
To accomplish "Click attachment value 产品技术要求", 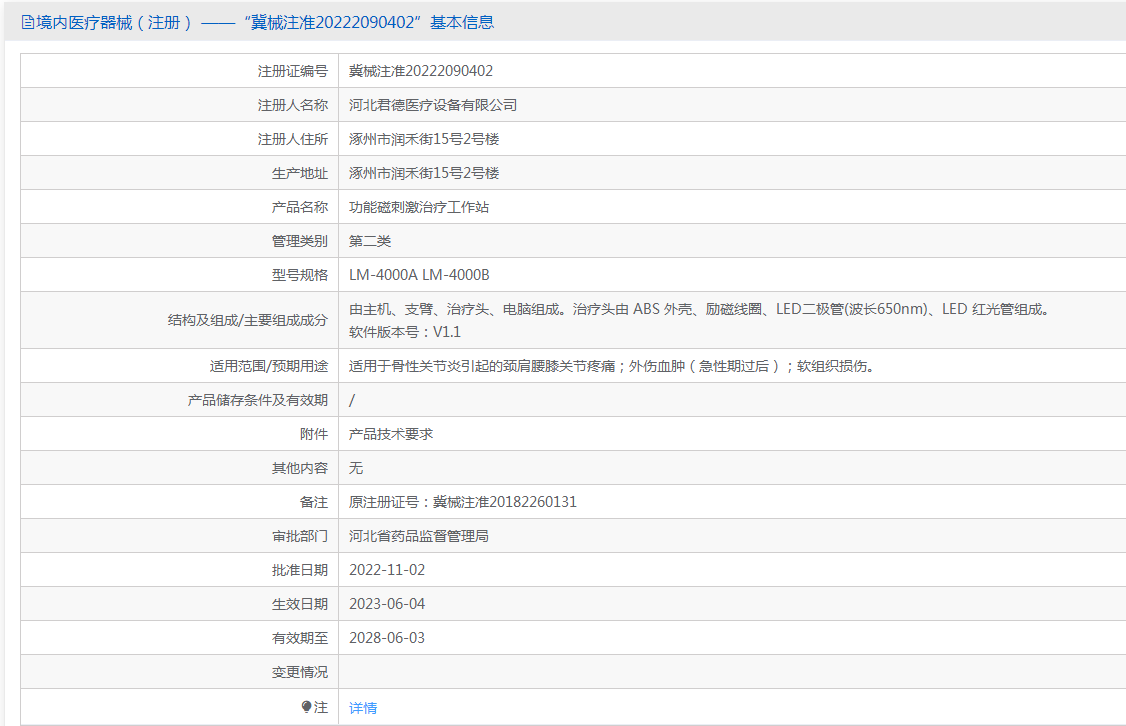I will coord(391,434).
